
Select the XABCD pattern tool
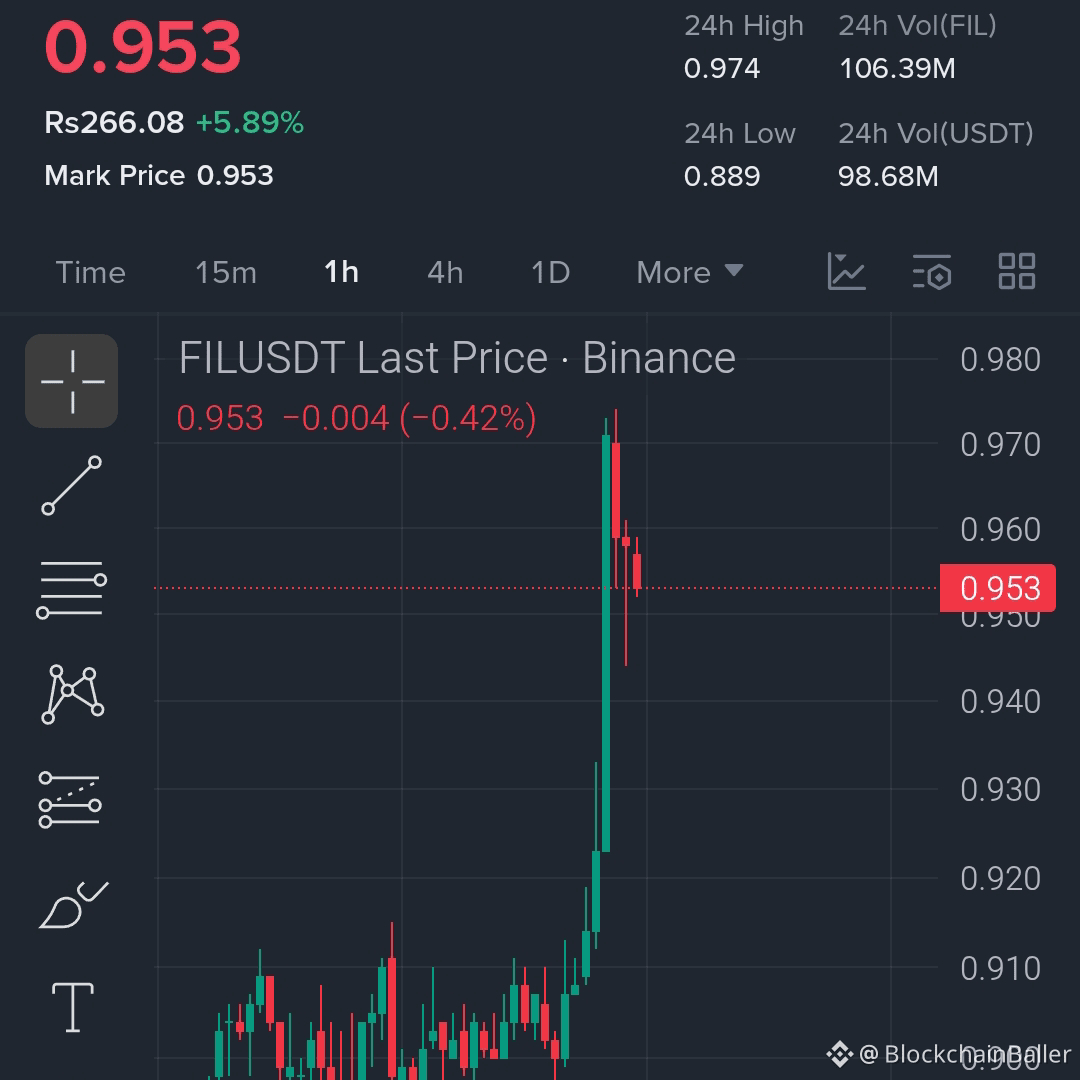71,692
